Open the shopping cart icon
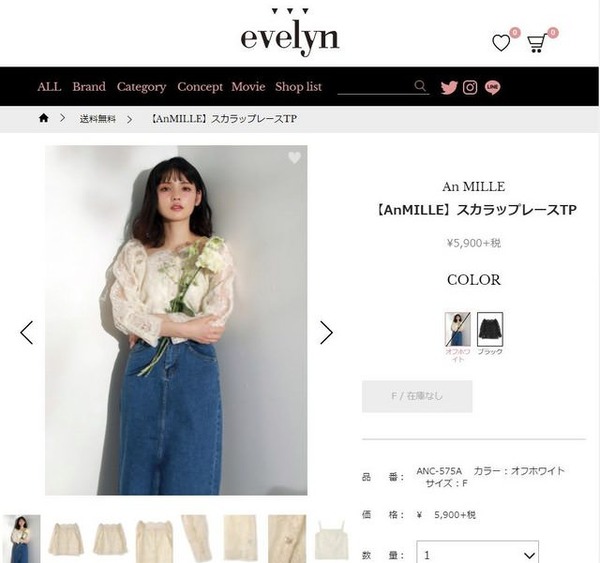The image size is (600, 563). click(x=536, y=43)
